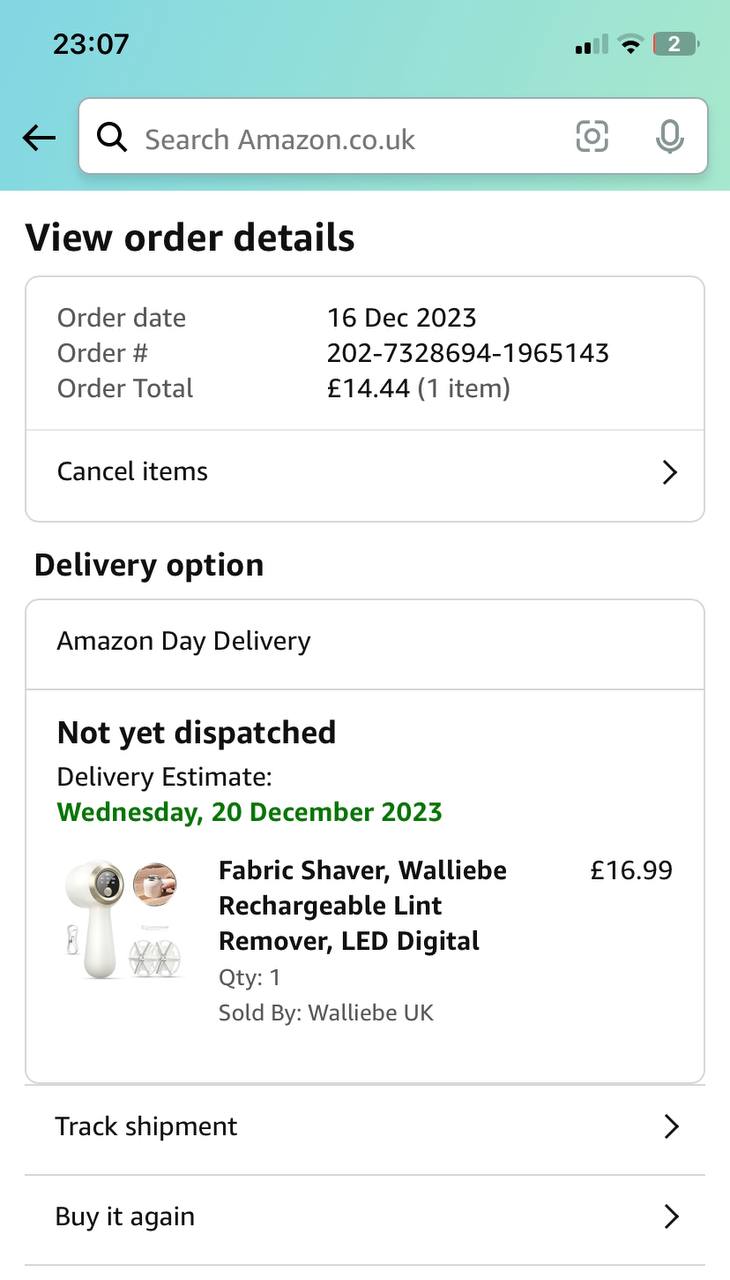Tap the order number 202-7328694-1965143
Screen dimensions: 730x1280
coord(467,353)
